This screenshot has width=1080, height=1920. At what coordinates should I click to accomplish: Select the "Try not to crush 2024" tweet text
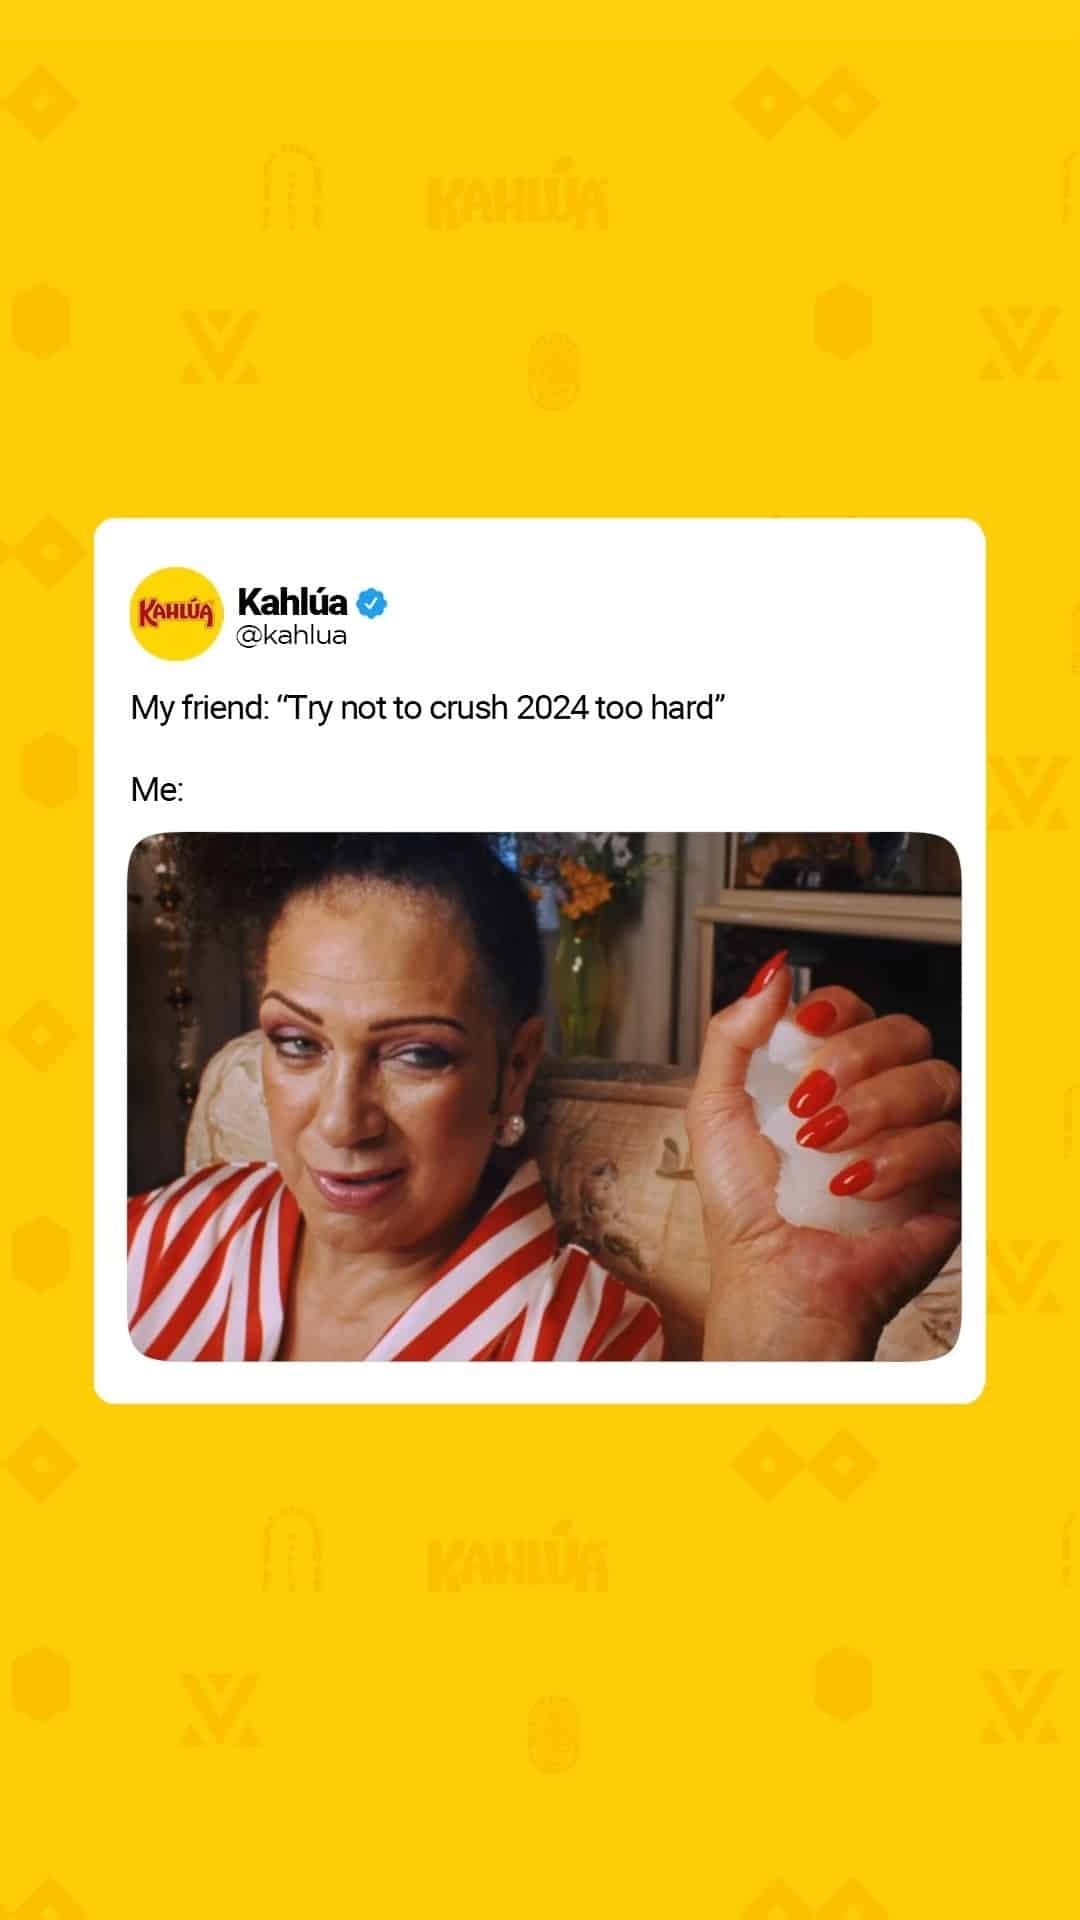(428, 708)
